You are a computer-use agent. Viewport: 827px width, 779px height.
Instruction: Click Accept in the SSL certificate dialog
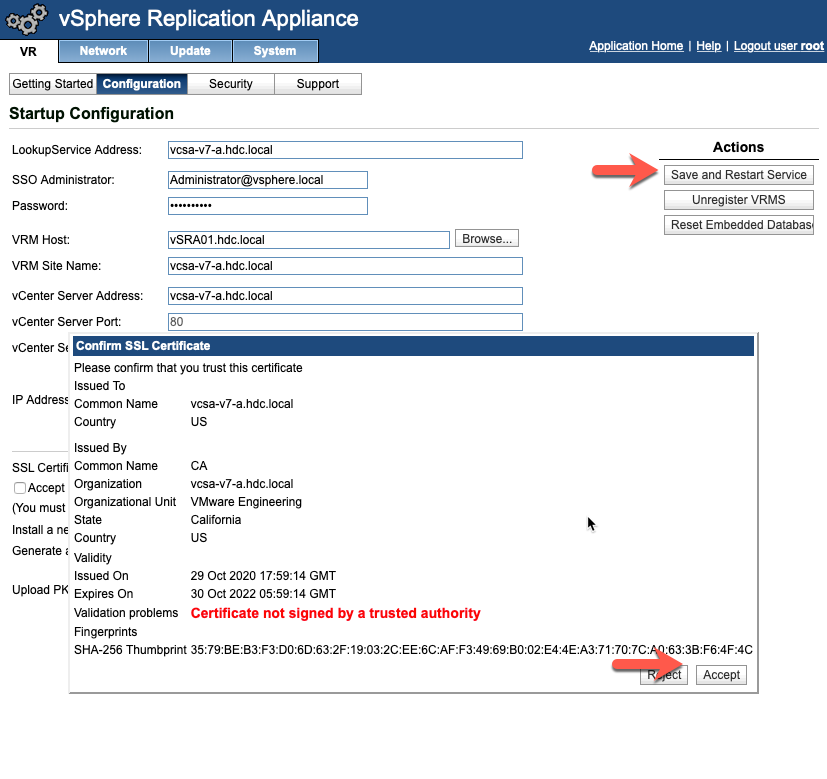(721, 675)
